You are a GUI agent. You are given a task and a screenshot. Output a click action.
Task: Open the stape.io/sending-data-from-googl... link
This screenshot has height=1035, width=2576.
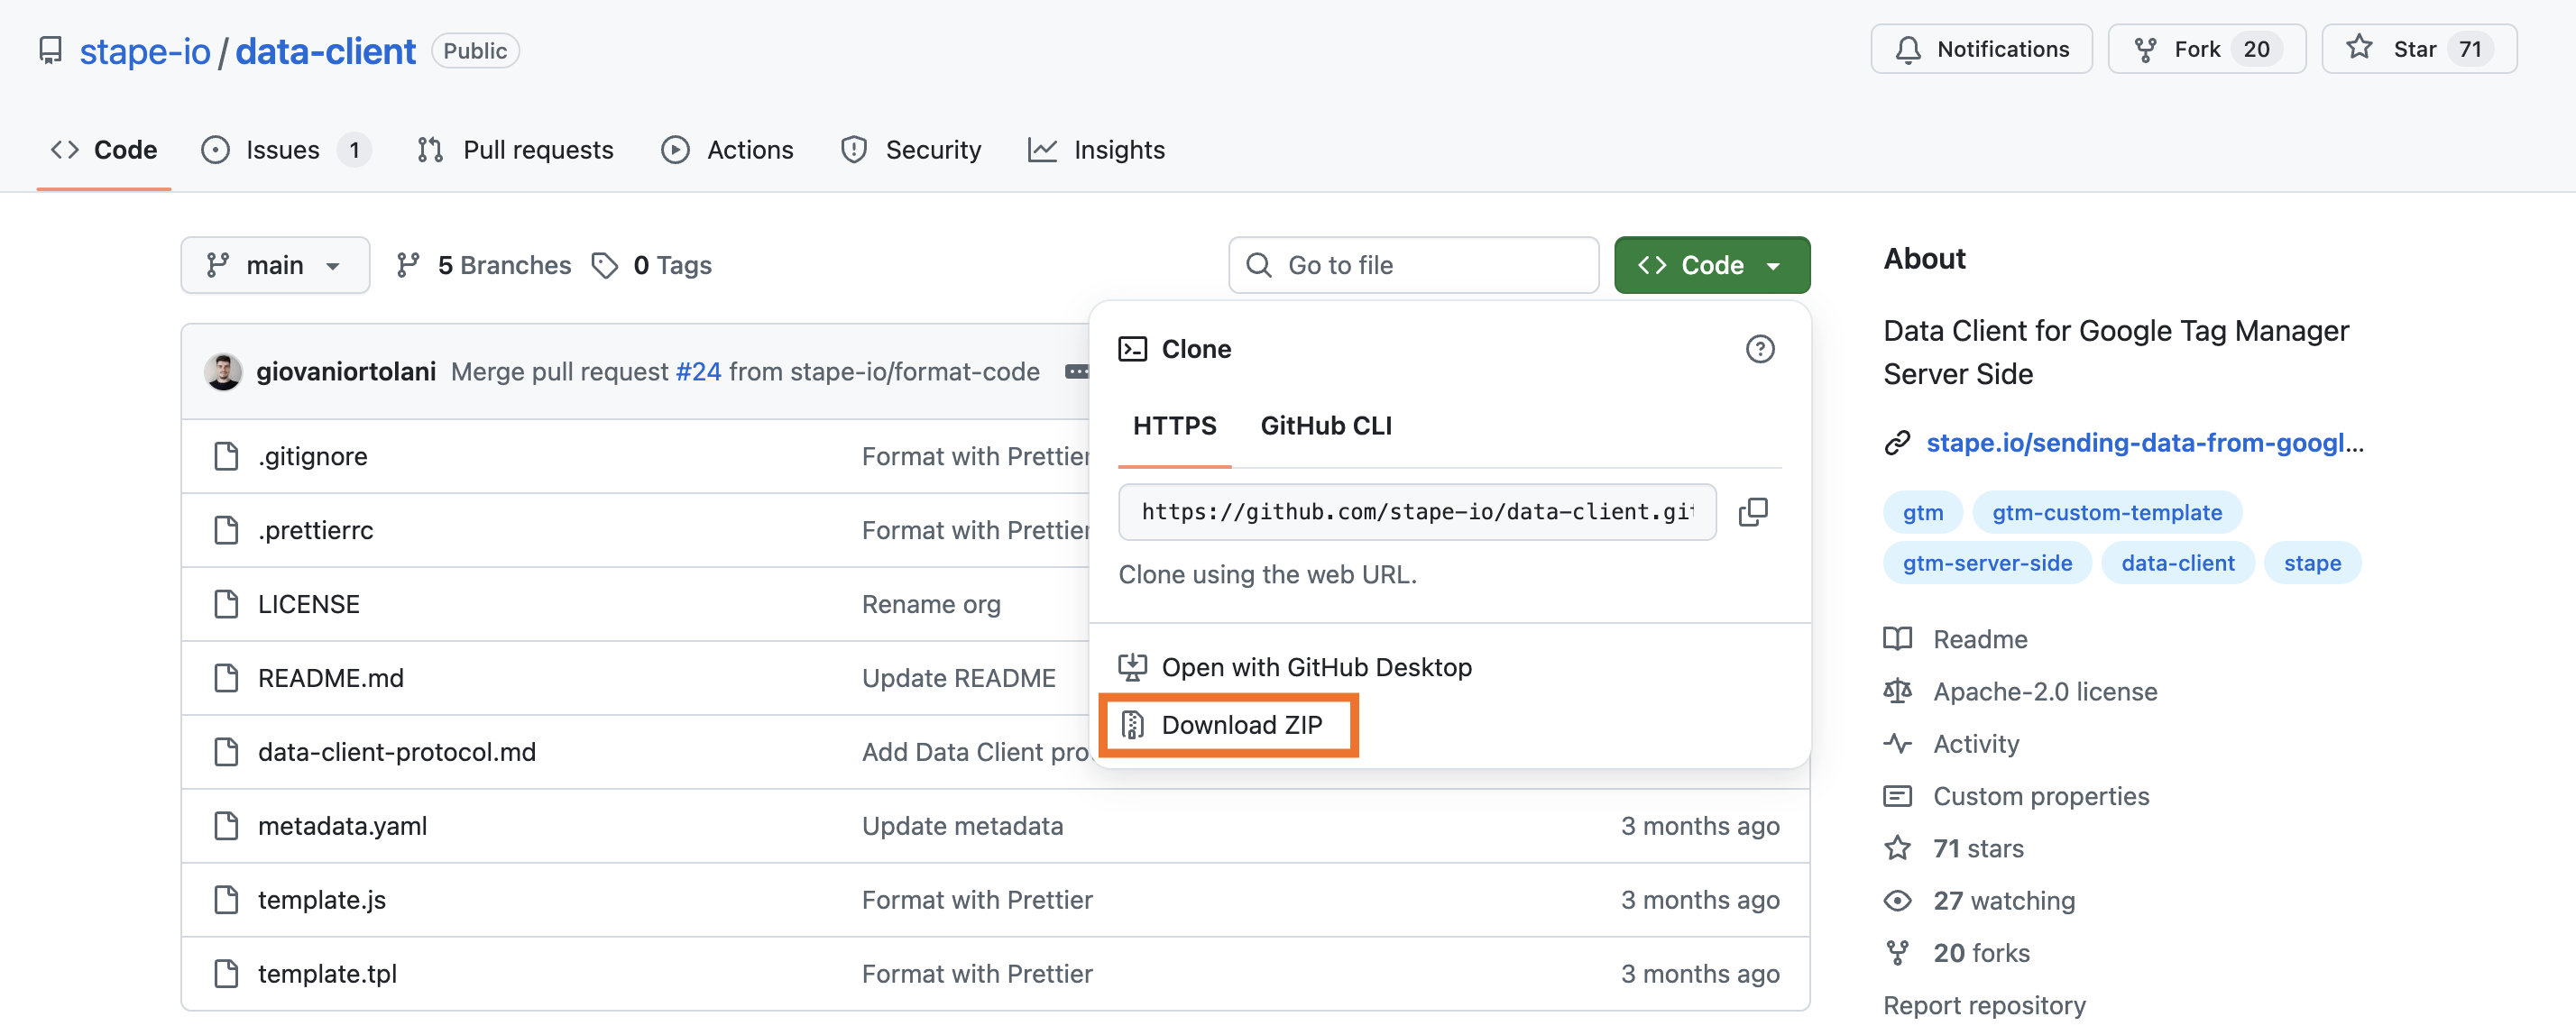[2145, 443]
